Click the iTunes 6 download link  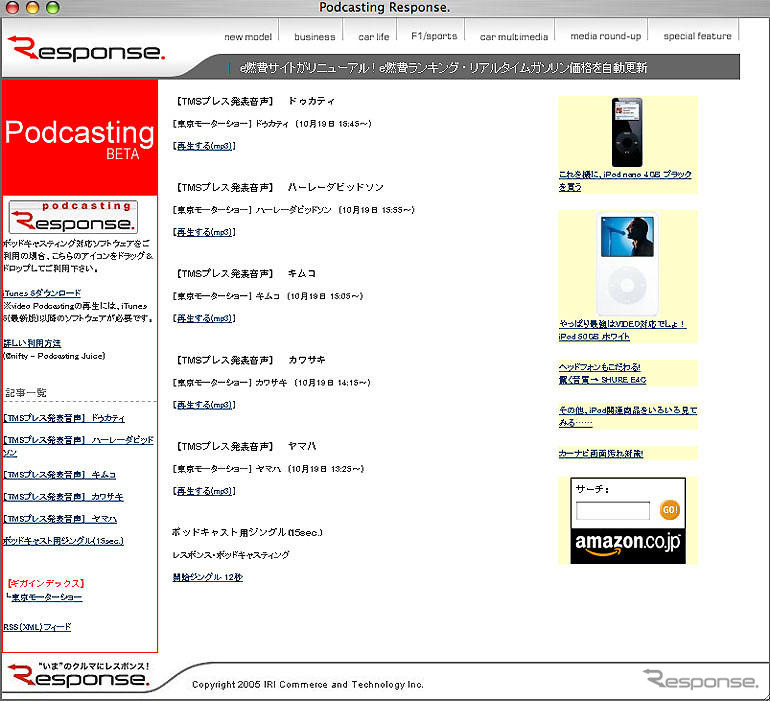(42, 293)
